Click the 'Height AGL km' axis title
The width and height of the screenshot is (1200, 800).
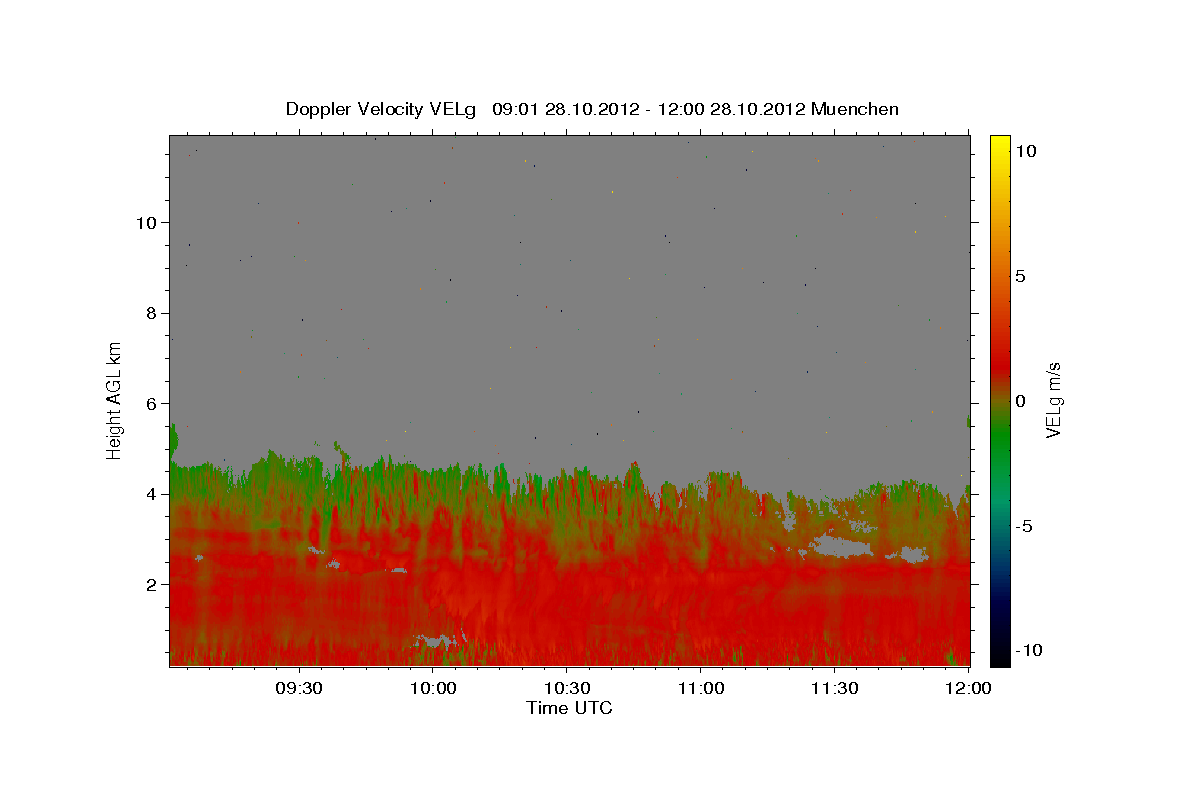[x=115, y=400]
